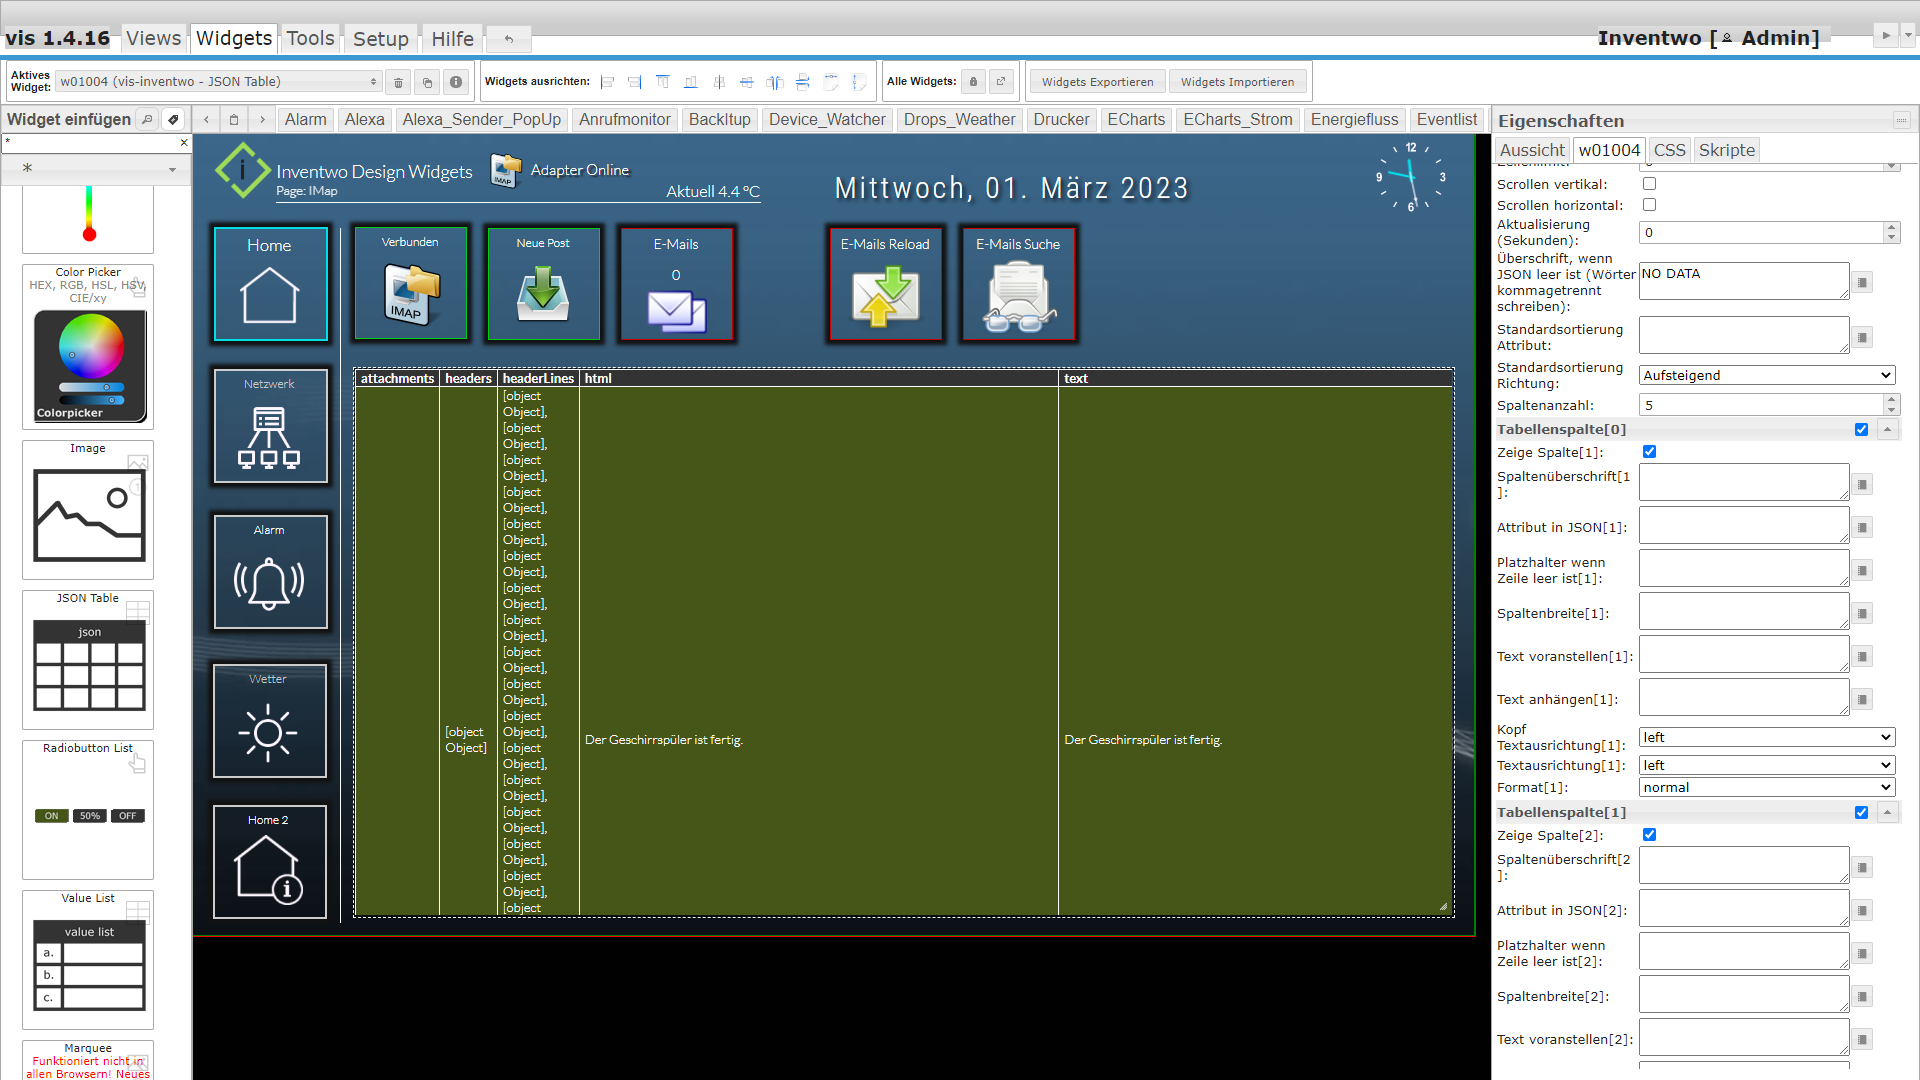1920x1080 pixels.
Task: Collapse the Tabellenspalte[1] section
Action: coord(1887,813)
